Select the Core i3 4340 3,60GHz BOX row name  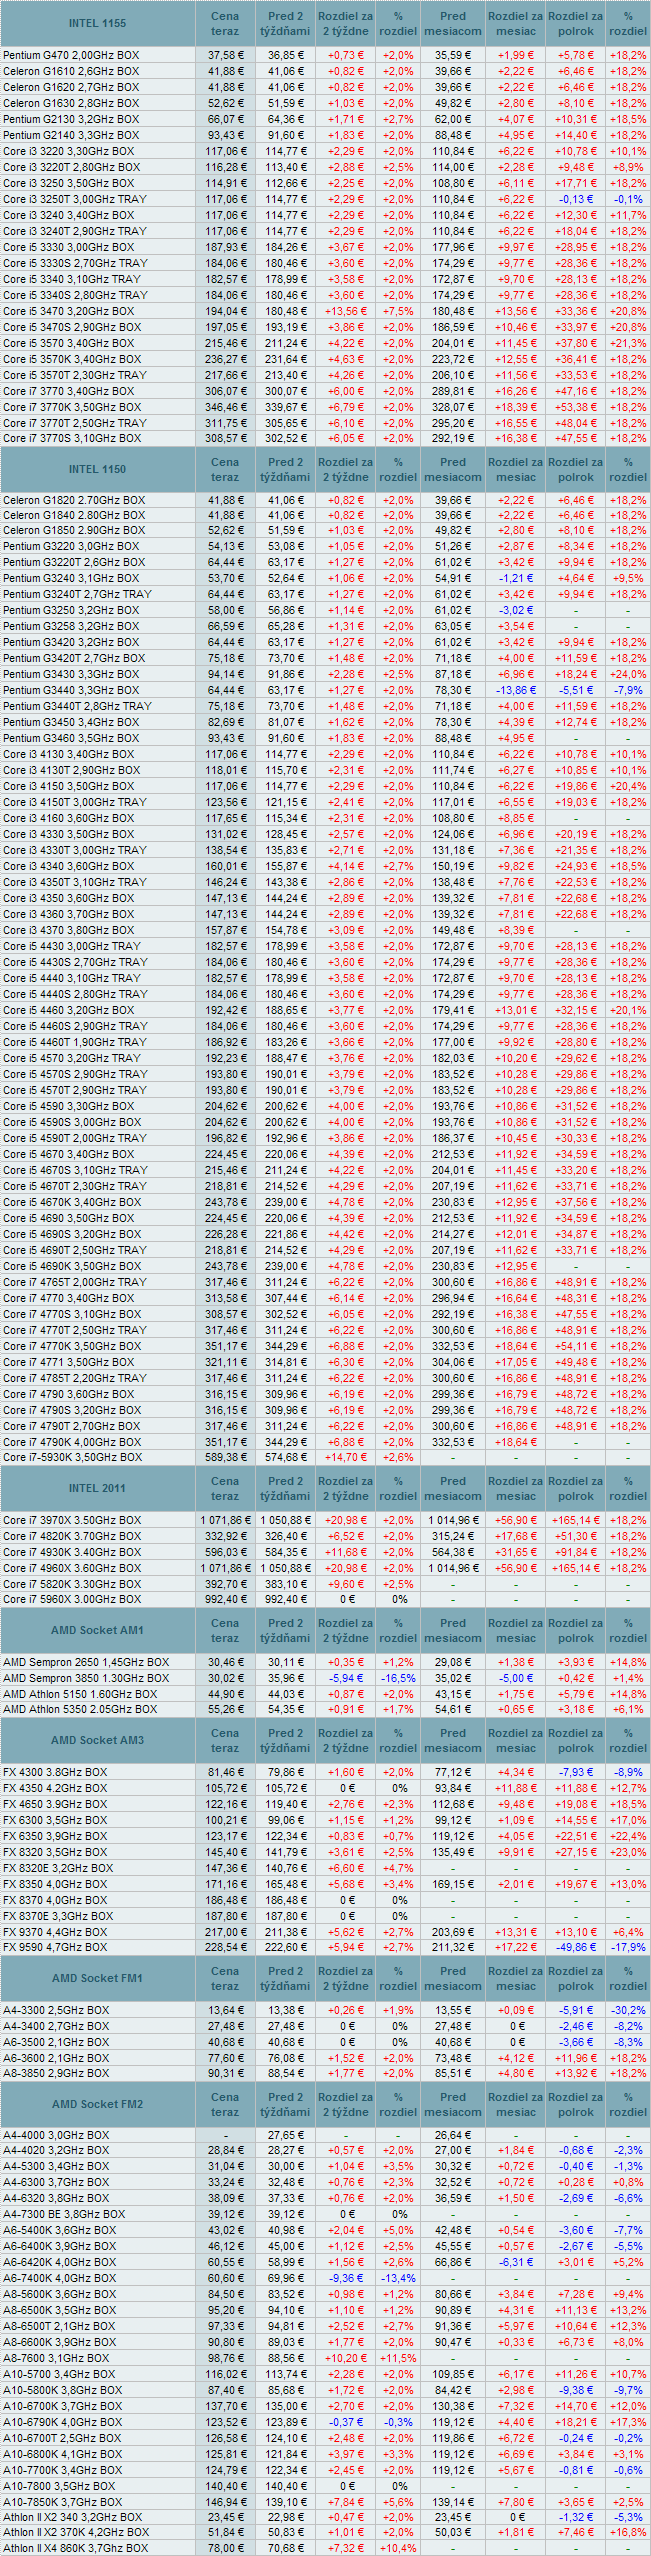click(68, 866)
